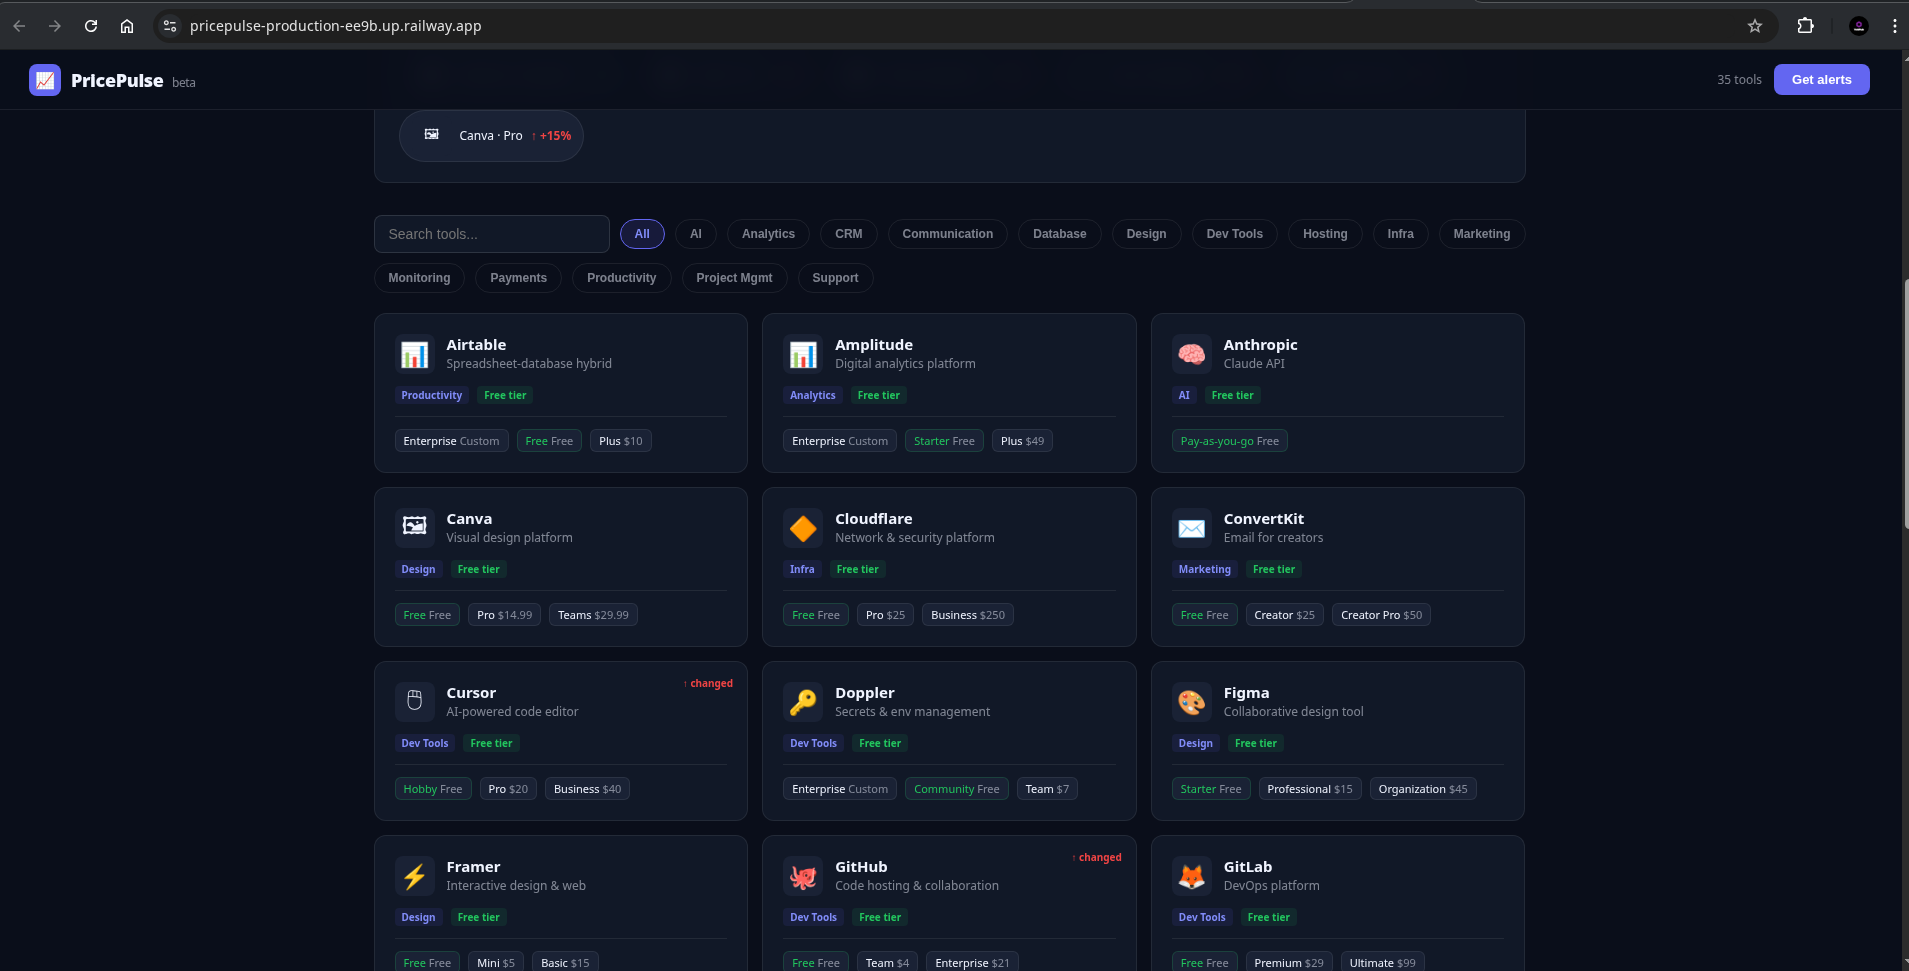Click the Framer lightning bolt icon
Viewport: 1909px width, 971px height.
tap(414, 876)
